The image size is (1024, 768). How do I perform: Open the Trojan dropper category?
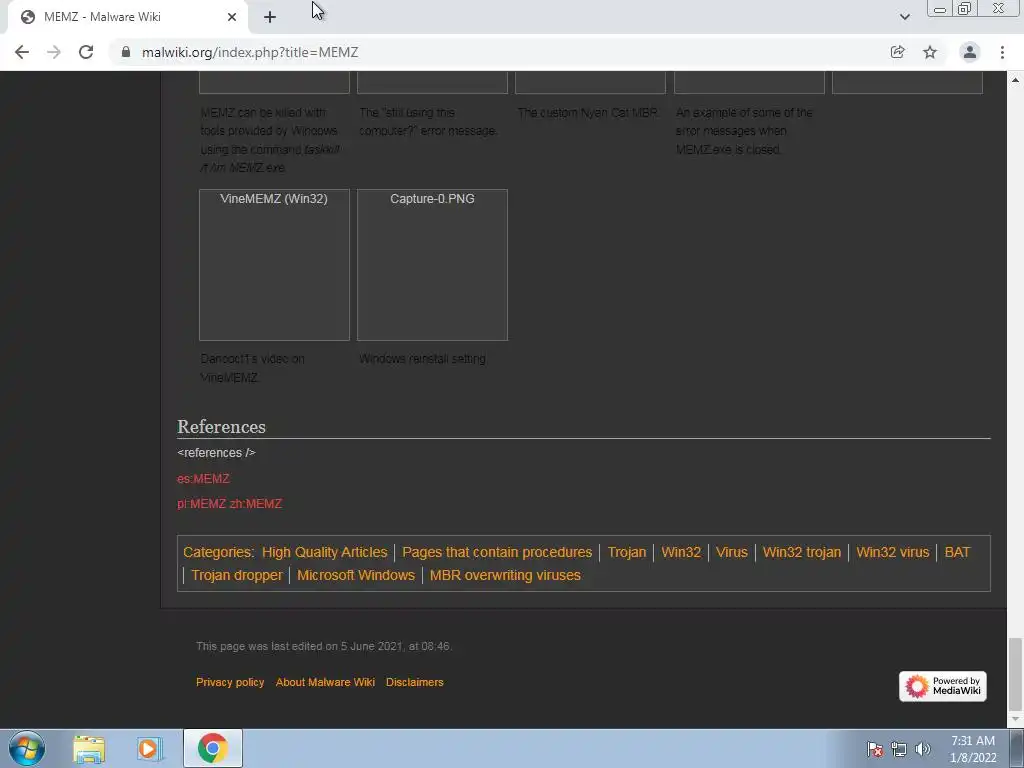[236, 575]
